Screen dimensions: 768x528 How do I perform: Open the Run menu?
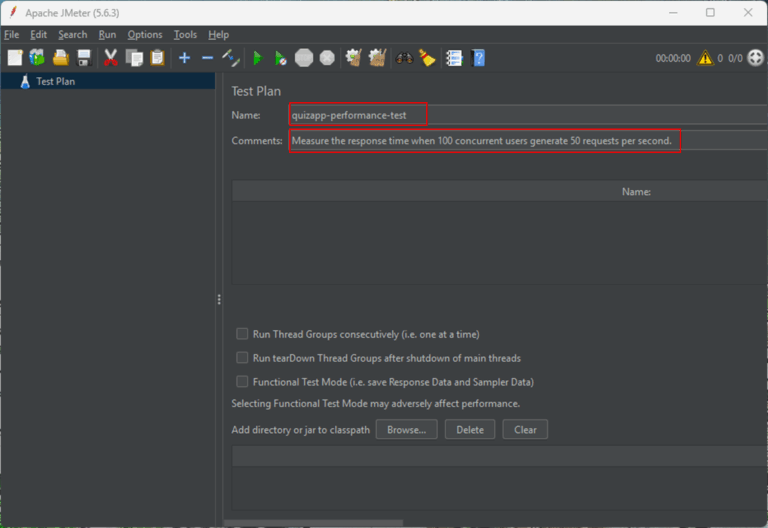tap(107, 35)
